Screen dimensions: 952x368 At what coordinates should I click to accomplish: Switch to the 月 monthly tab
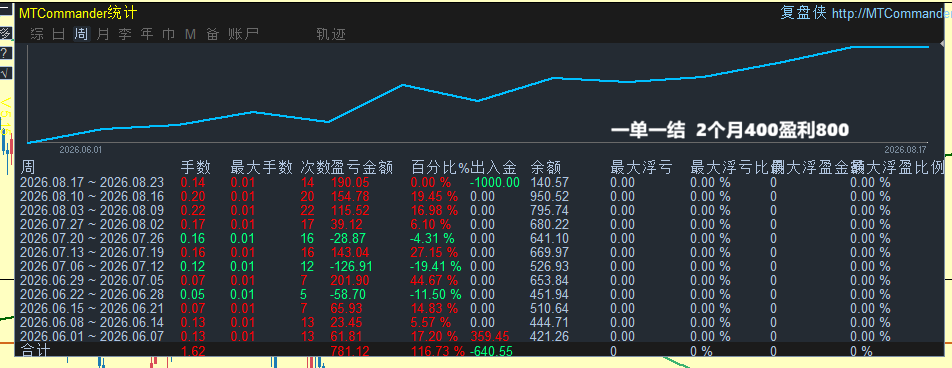tap(103, 35)
